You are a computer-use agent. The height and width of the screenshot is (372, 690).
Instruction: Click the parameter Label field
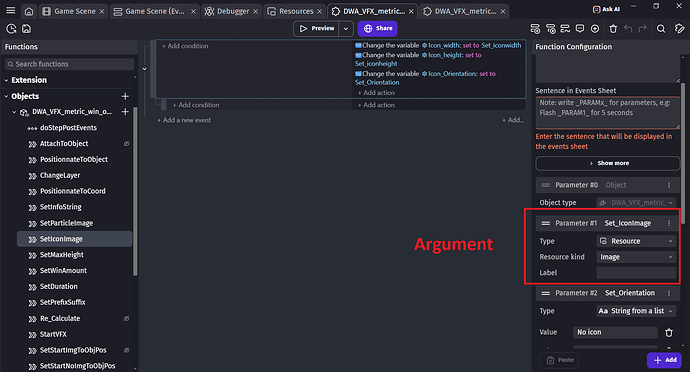636,273
